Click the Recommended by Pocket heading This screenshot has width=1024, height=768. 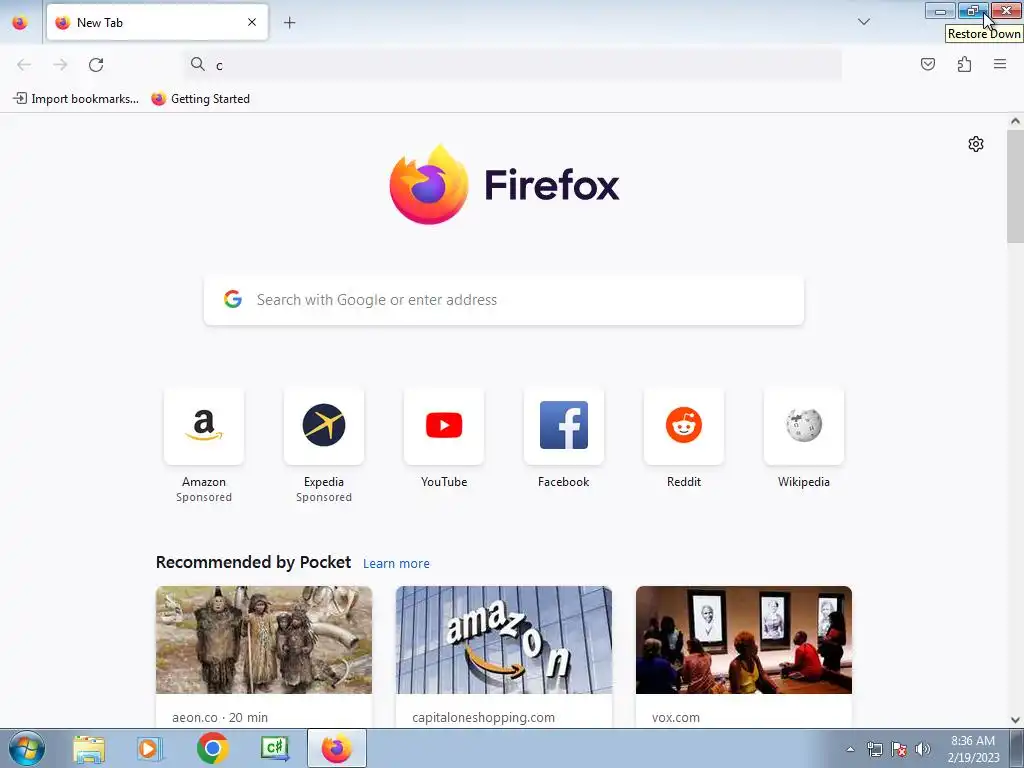(253, 562)
